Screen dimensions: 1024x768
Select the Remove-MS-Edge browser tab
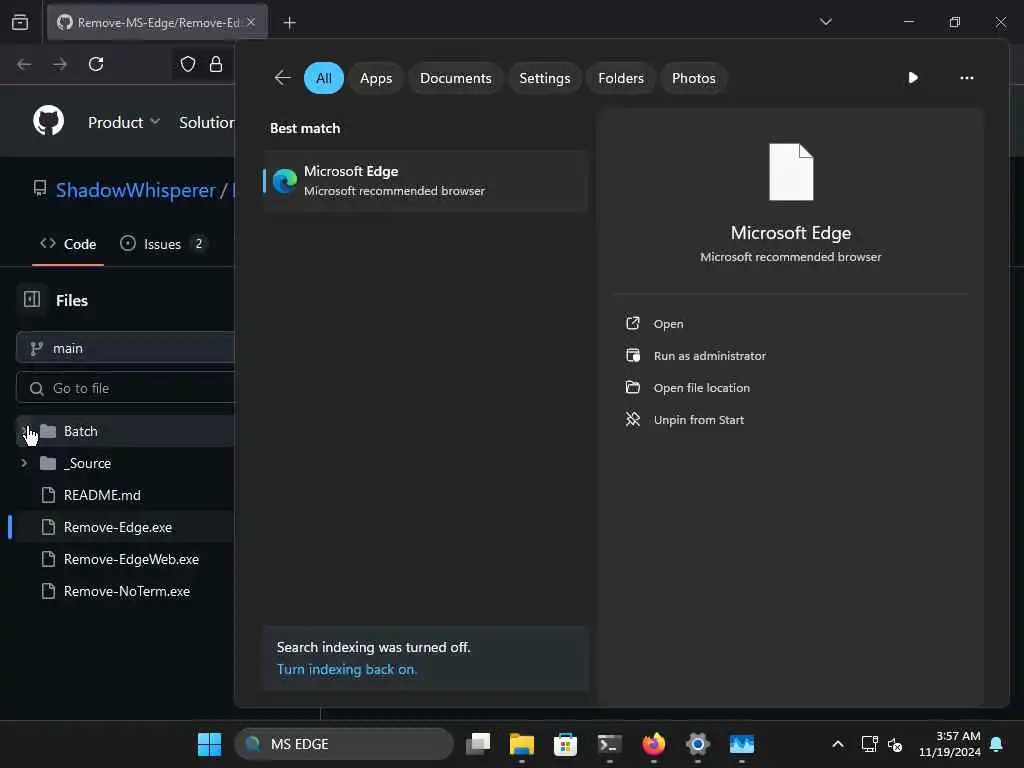[157, 22]
